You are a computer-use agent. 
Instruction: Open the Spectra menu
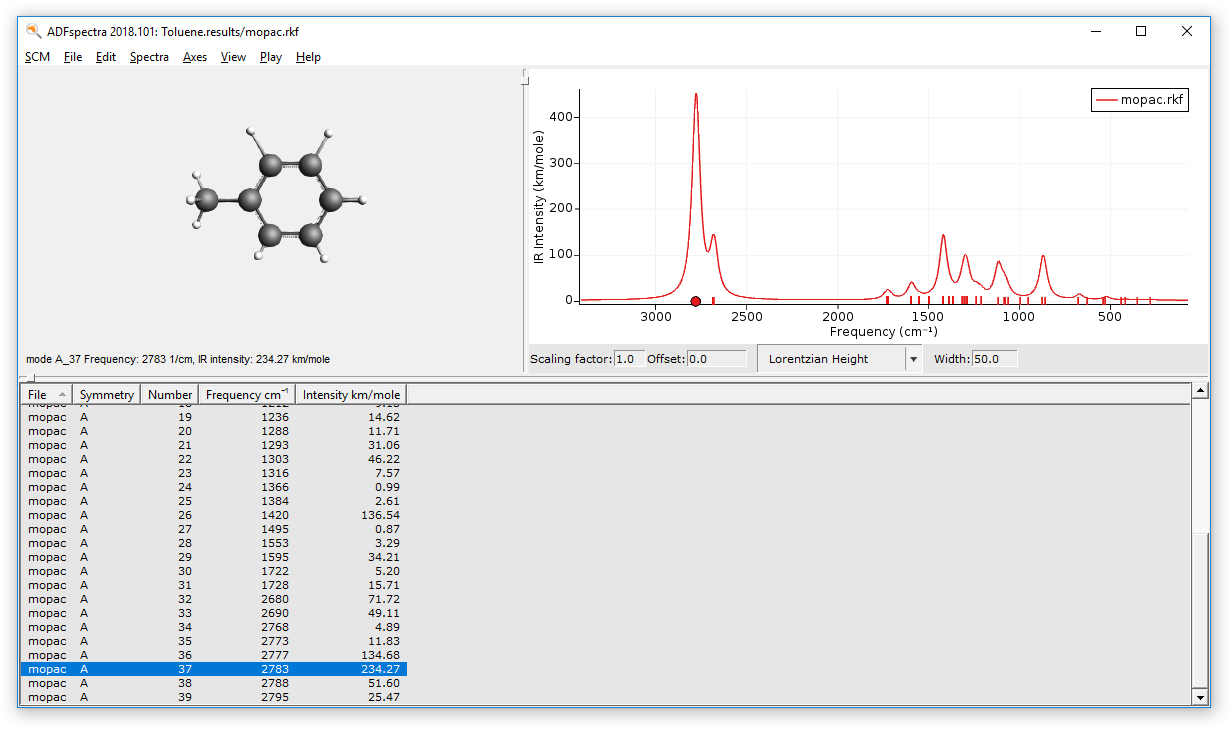(149, 57)
